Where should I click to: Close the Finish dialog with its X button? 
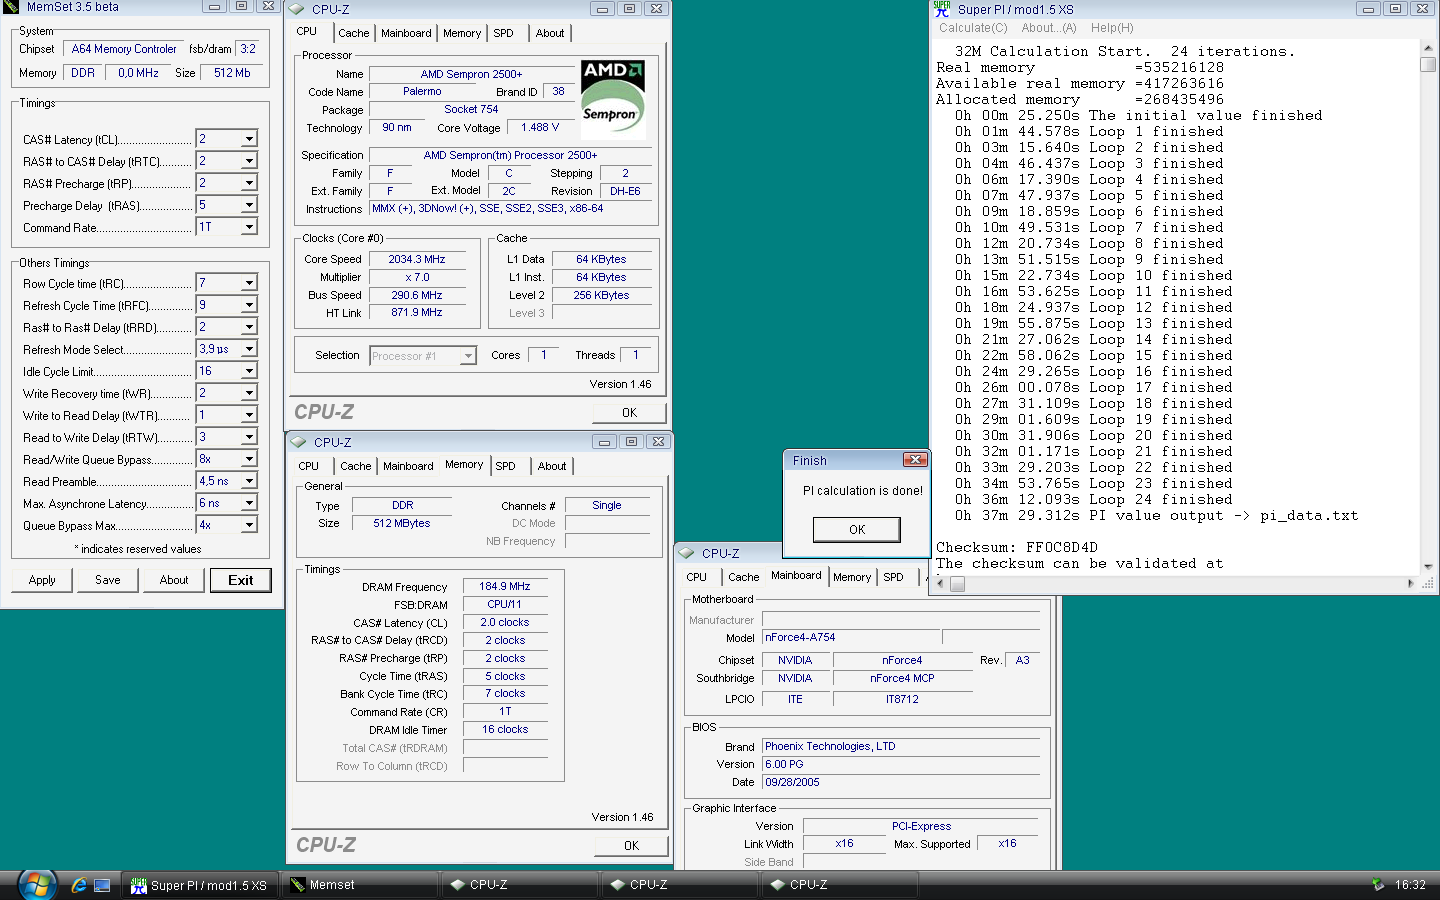[x=914, y=460]
